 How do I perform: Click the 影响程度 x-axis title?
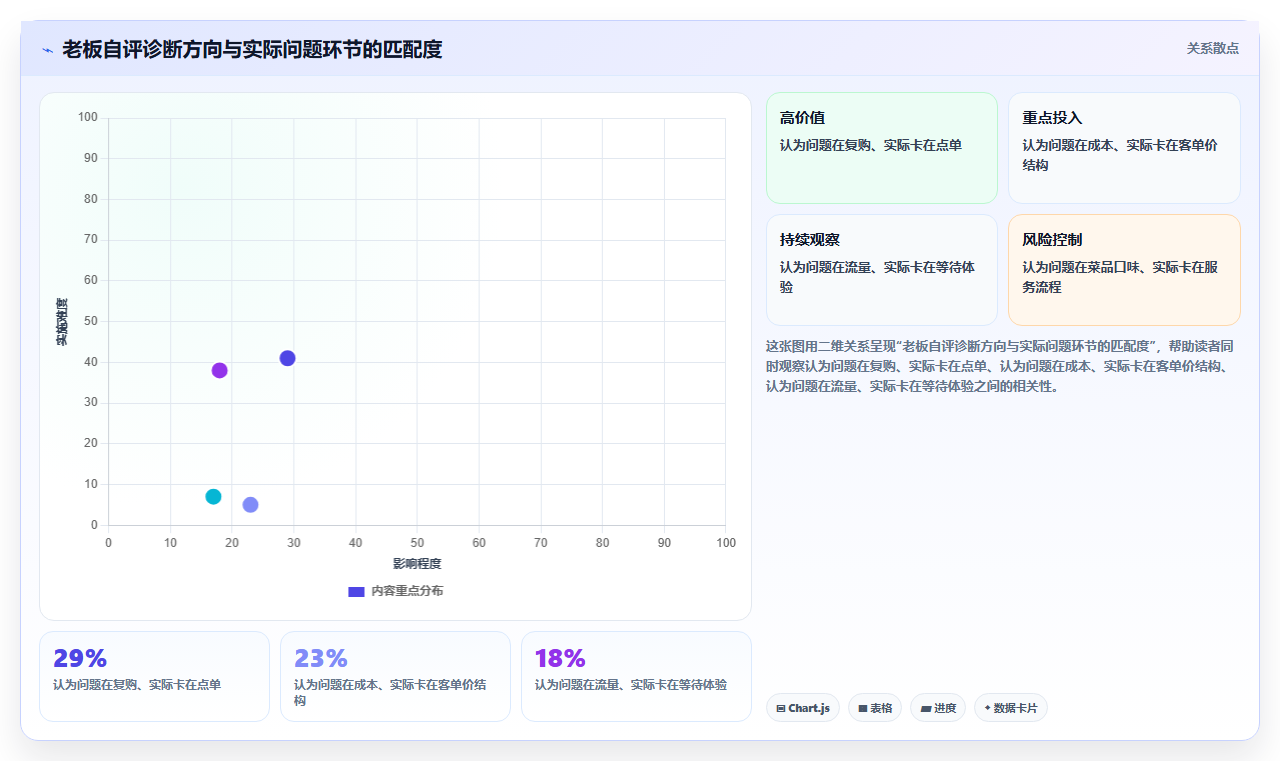pos(417,564)
